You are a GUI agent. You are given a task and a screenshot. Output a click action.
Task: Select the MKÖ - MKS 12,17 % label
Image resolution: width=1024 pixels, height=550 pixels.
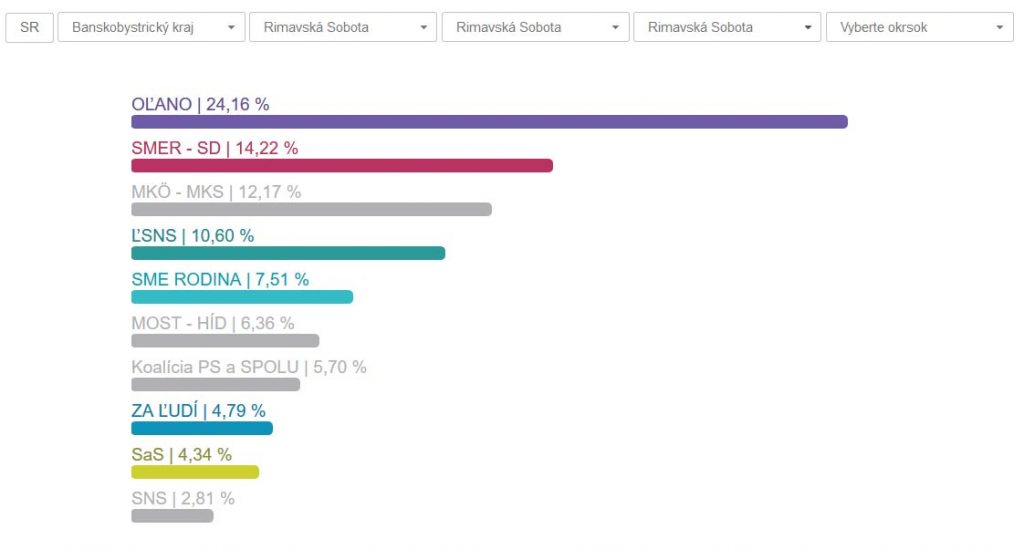coord(215,192)
